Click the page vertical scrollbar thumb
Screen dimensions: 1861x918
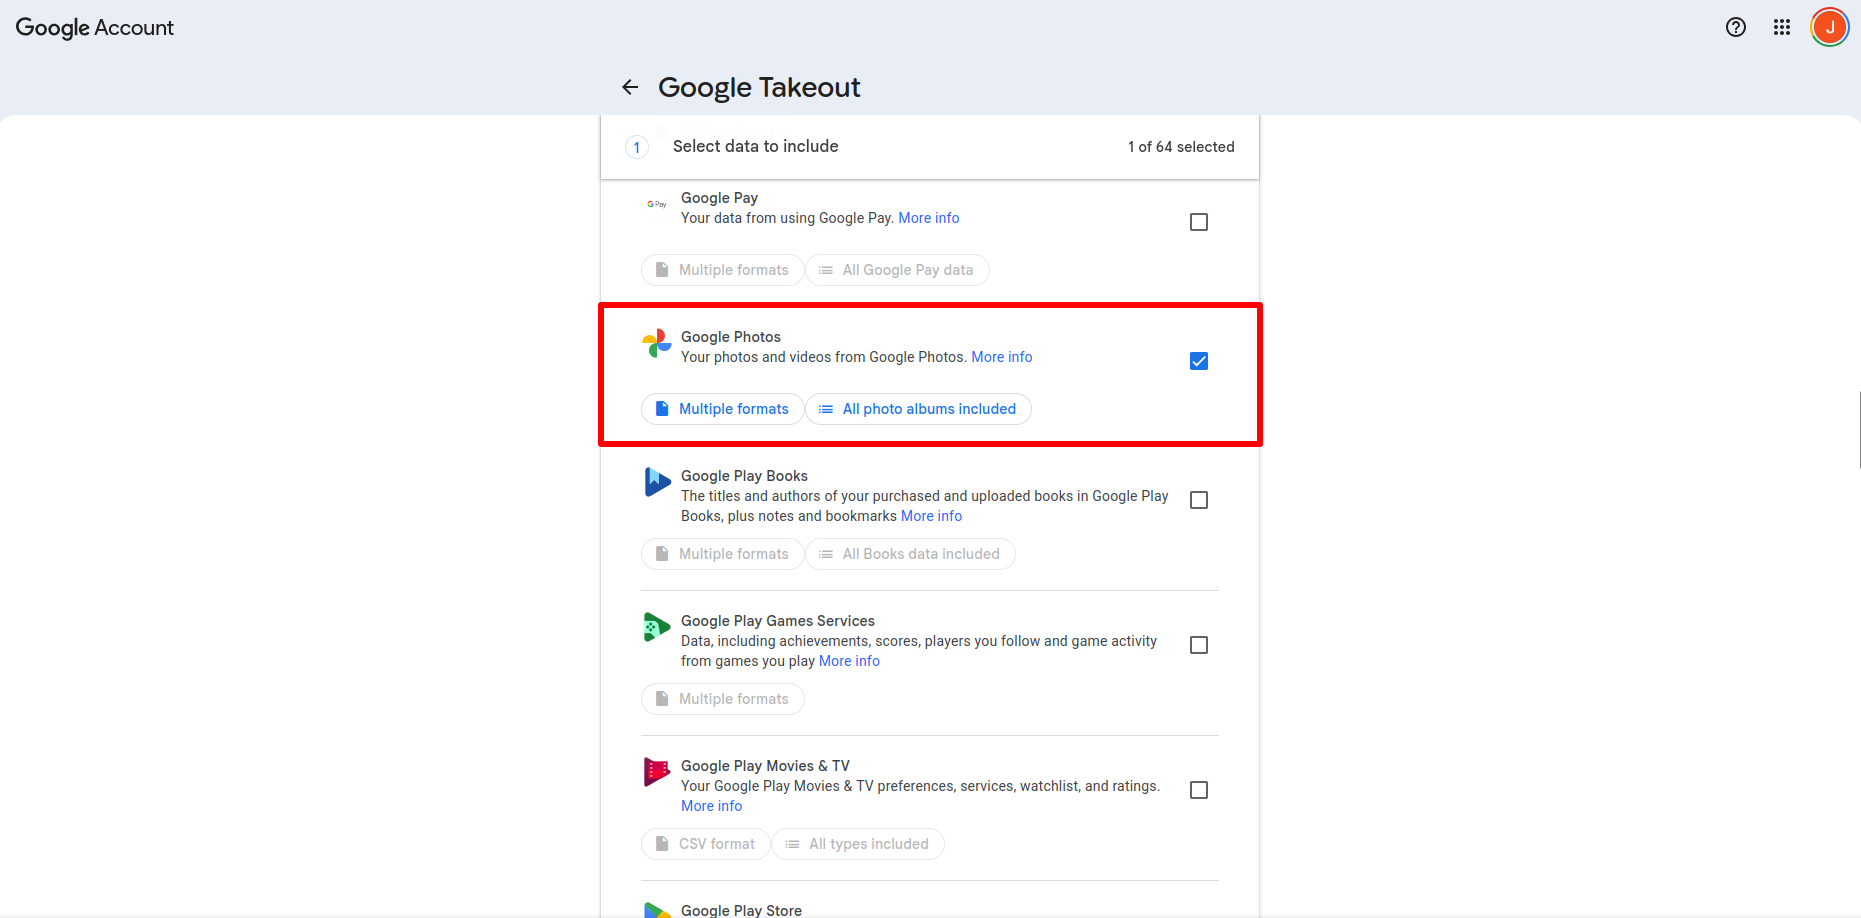point(1859,430)
